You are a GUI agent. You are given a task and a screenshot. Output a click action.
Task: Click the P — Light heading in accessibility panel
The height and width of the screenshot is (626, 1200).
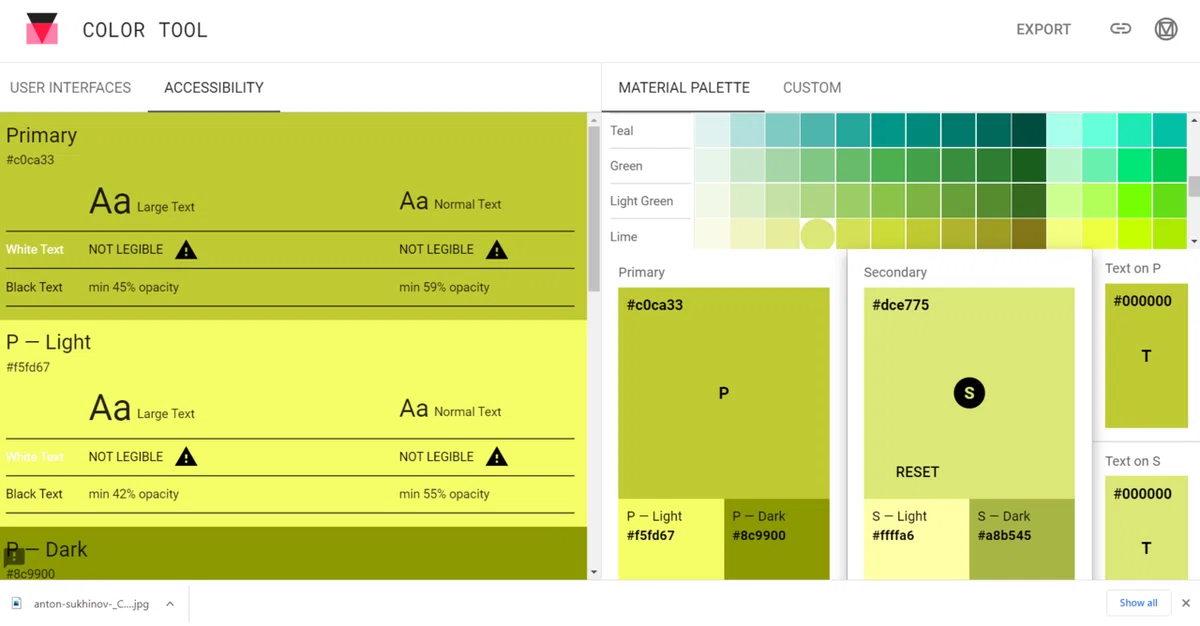(x=48, y=342)
